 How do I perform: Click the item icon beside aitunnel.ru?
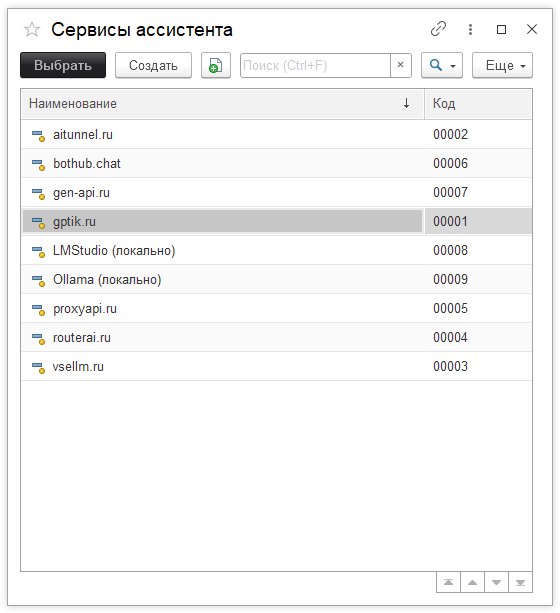pos(38,135)
